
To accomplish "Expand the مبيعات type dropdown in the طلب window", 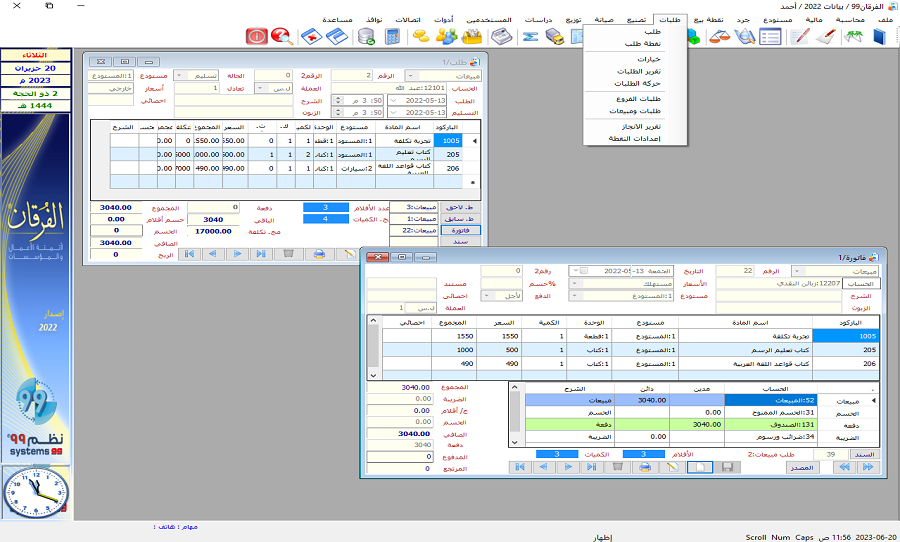I will click(411, 76).
